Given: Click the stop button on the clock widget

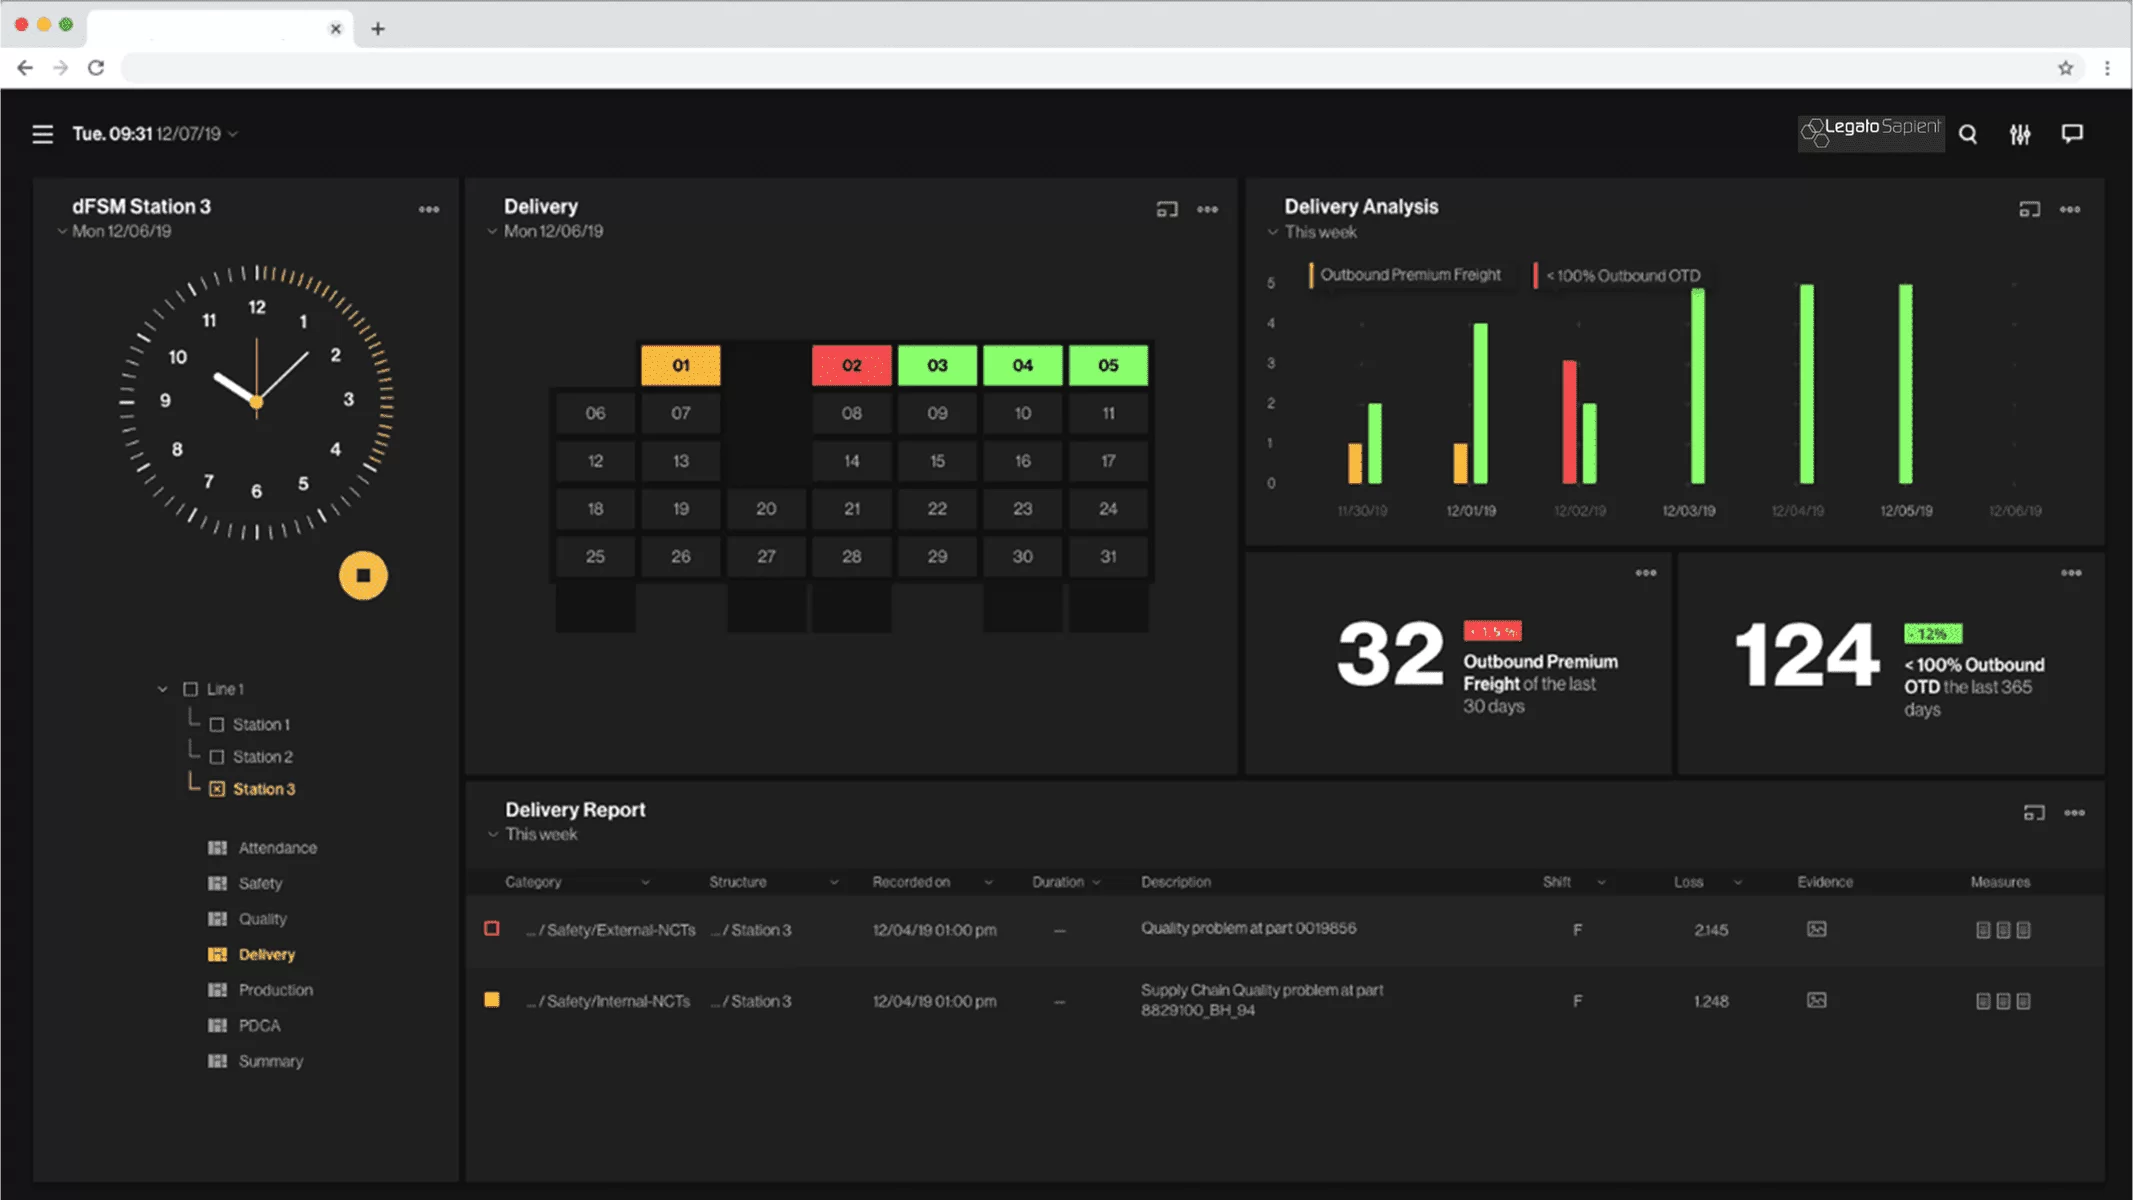Looking at the screenshot, I should [x=363, y=574].
